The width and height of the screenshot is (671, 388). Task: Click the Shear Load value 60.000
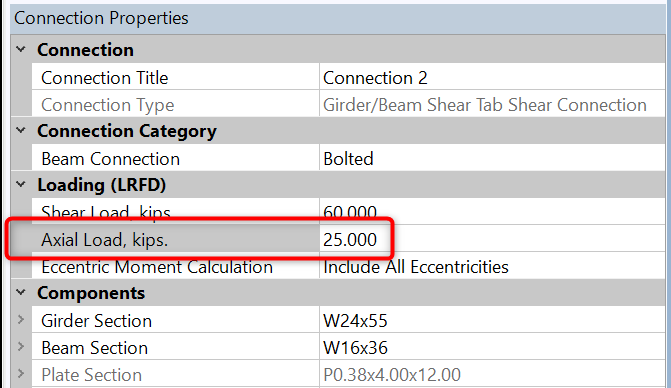[x=350, y=213]
